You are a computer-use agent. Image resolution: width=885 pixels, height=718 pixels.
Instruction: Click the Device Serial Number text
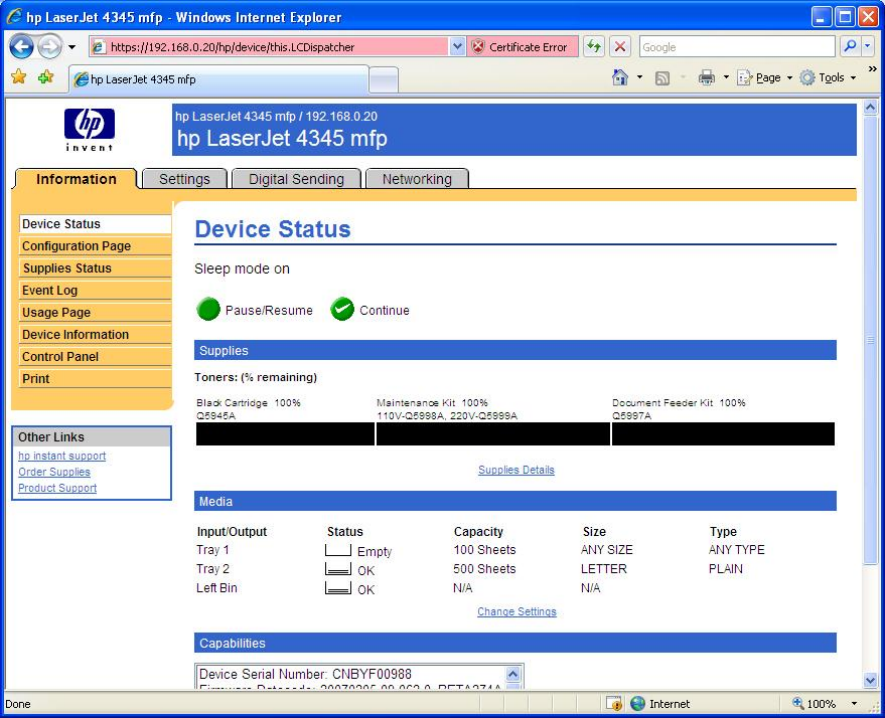pos(305,674)
